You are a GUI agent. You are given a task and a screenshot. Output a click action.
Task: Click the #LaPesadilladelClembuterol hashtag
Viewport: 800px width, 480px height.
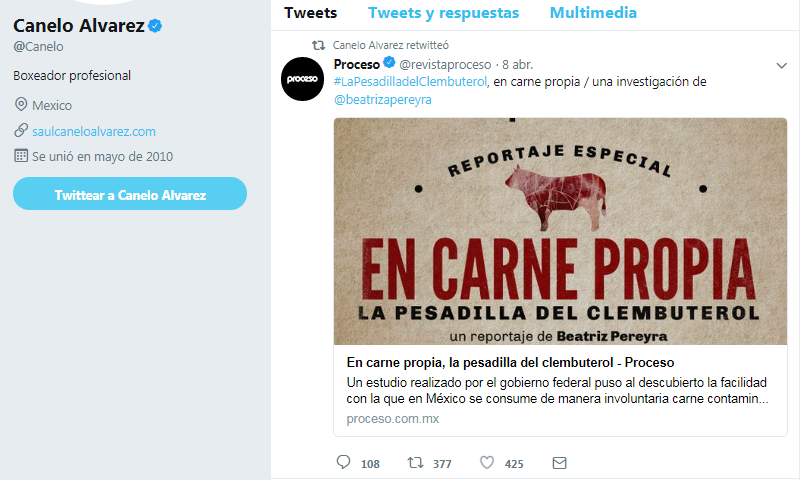pyautogui.click(x=410, y=82)
